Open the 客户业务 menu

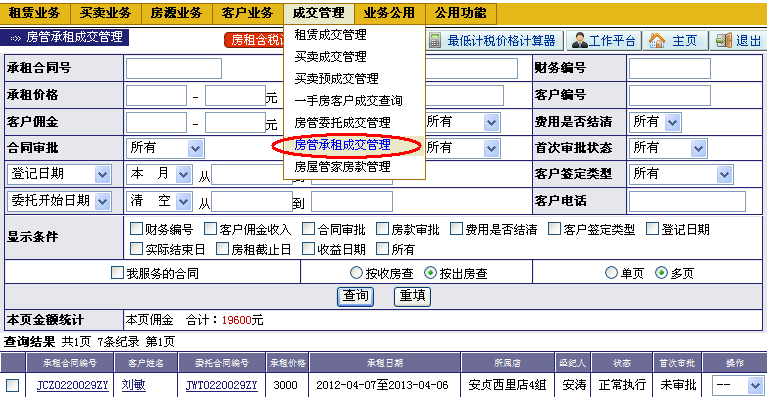click(248, 13)
